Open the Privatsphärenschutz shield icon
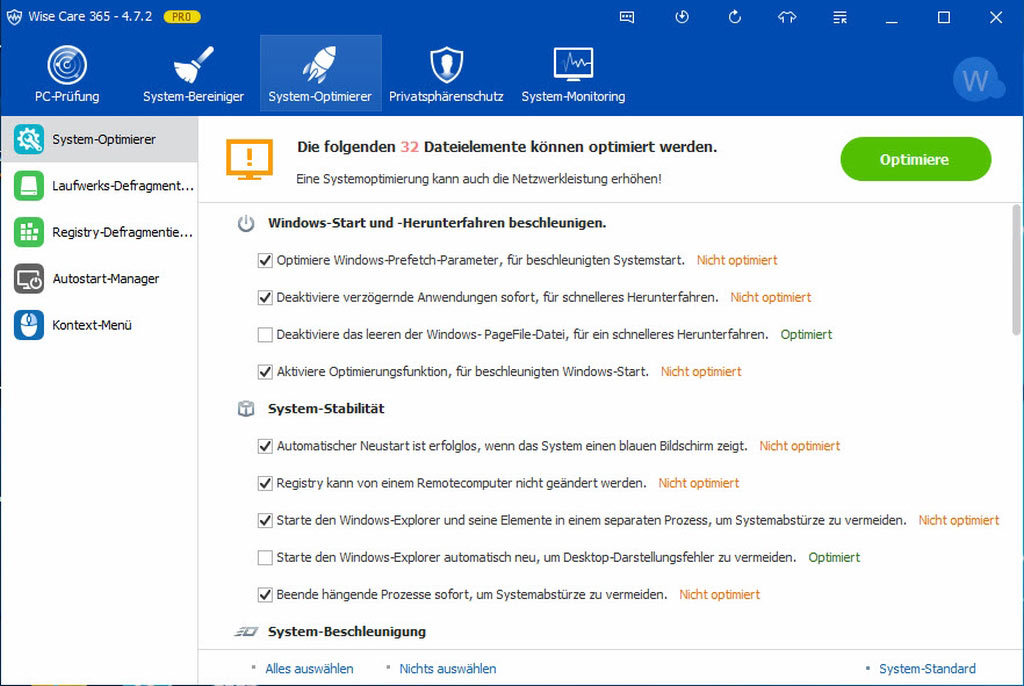 [447, 65]
